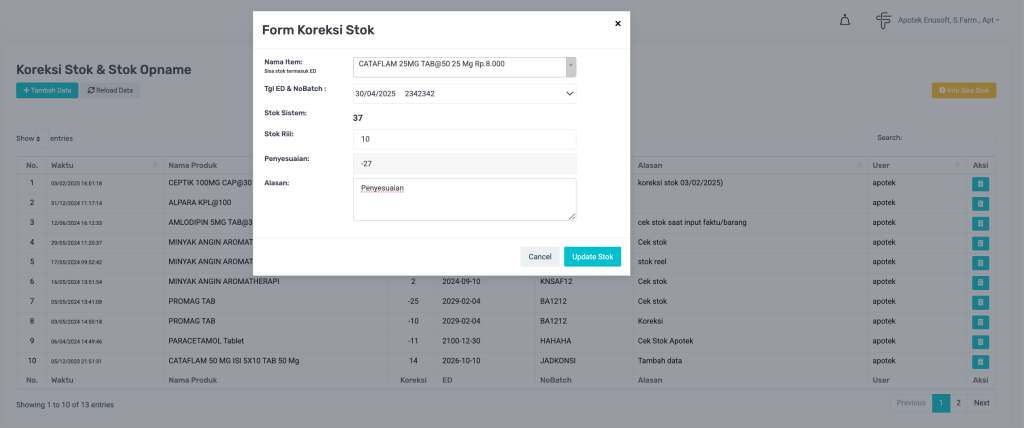Close the Form Koreksi Stok dialog
The height and width of the screenshot is (428, 1024).
[x=617, y=23]
